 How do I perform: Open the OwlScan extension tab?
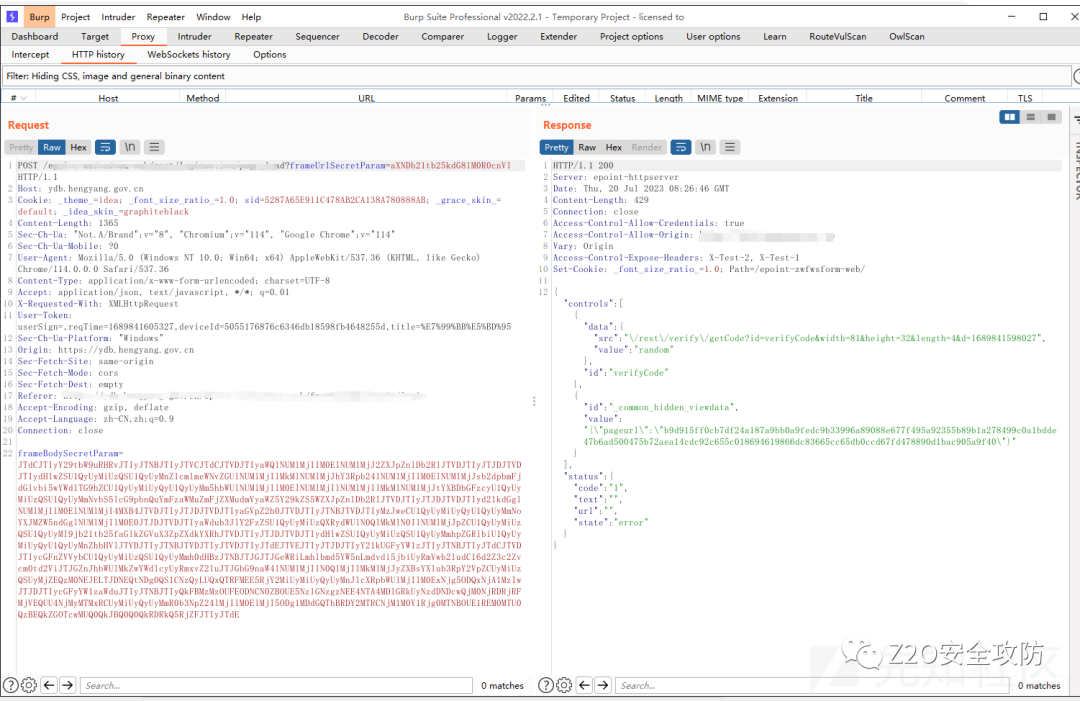tap(906, 36)
